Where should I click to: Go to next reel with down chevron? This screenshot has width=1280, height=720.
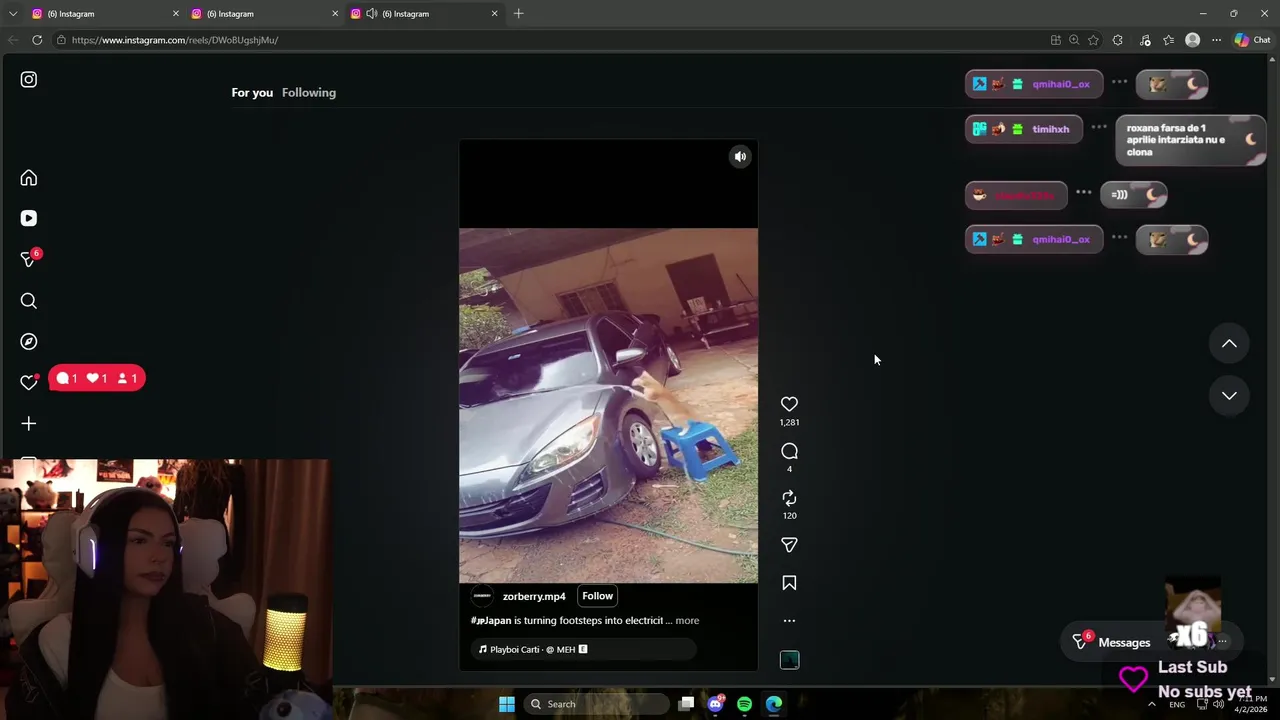point(1229,395)
